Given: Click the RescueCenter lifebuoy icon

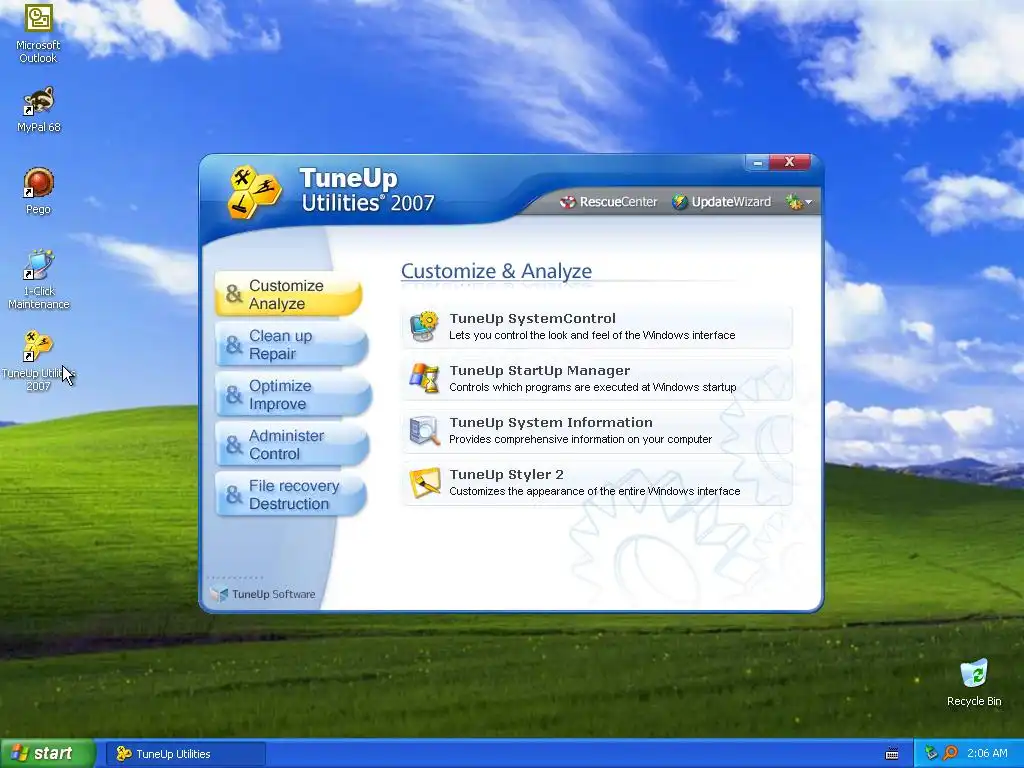Looking at the screenshot, I should (567, 202).
